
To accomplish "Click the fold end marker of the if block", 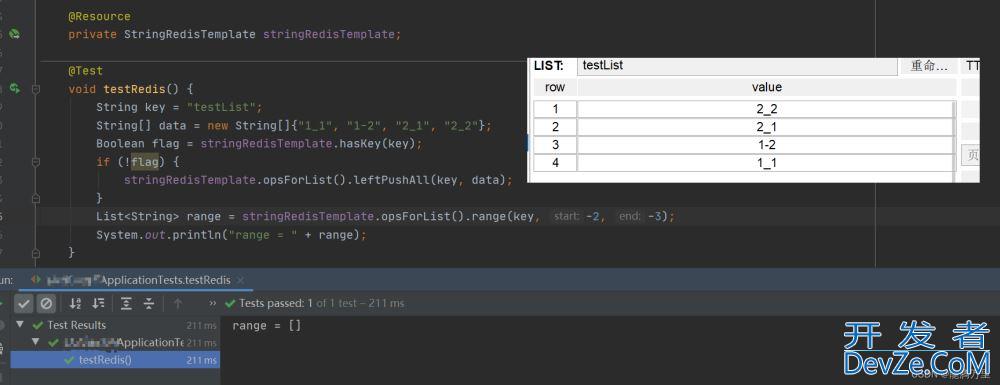I will pos(36,198).
